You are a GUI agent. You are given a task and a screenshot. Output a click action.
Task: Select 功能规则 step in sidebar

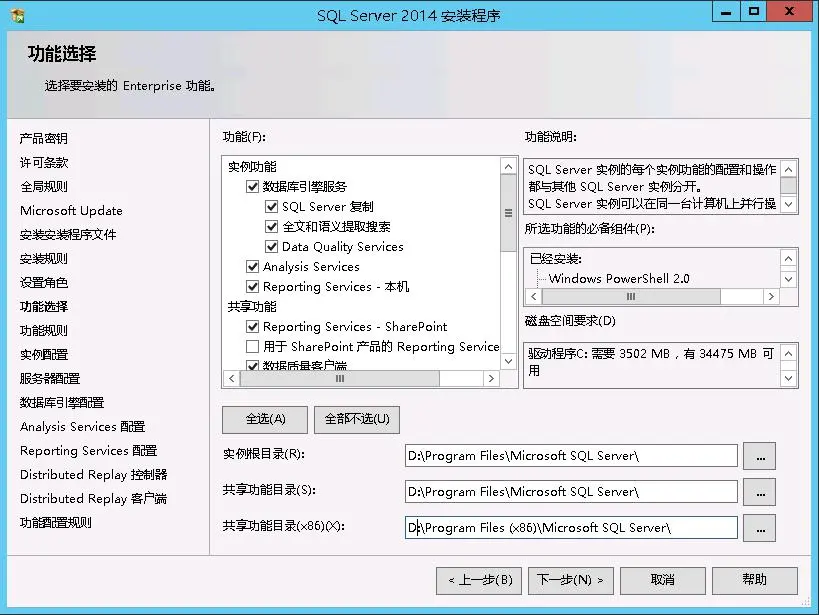(x=44, y=331)
